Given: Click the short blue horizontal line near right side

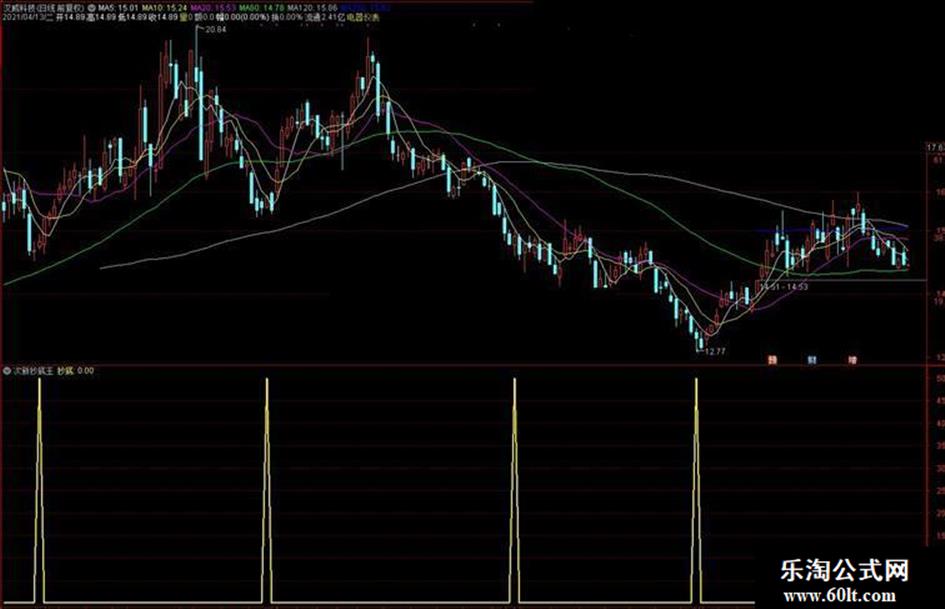Looking at the screenshot, I should [x=832, y=230].
